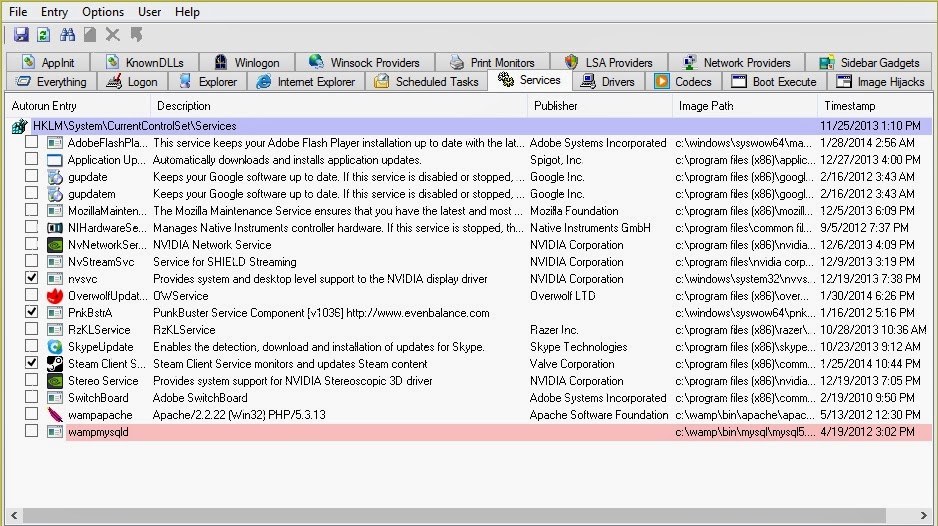Uncheck the Steam Client Service checkbox

pyautogui.click(x=32, y=363)
